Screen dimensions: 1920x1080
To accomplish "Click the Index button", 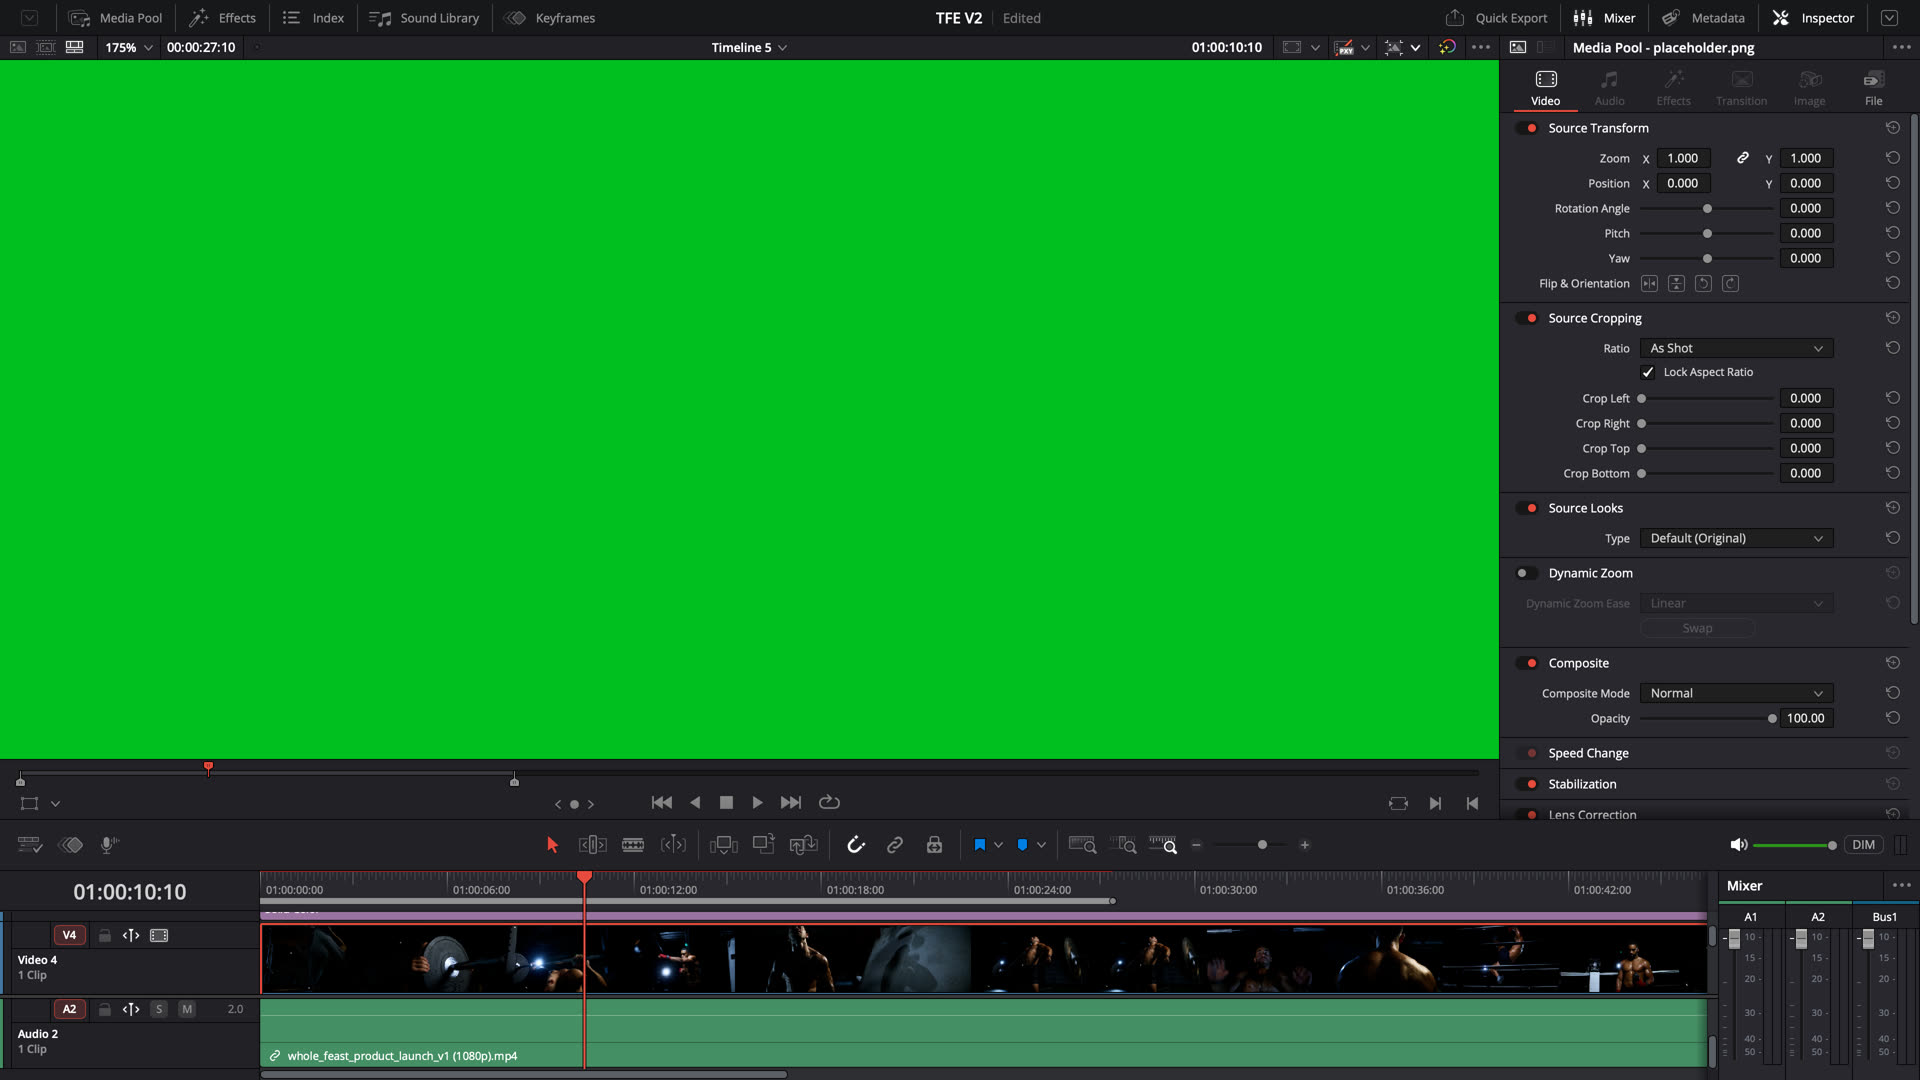I will [313, 18].
